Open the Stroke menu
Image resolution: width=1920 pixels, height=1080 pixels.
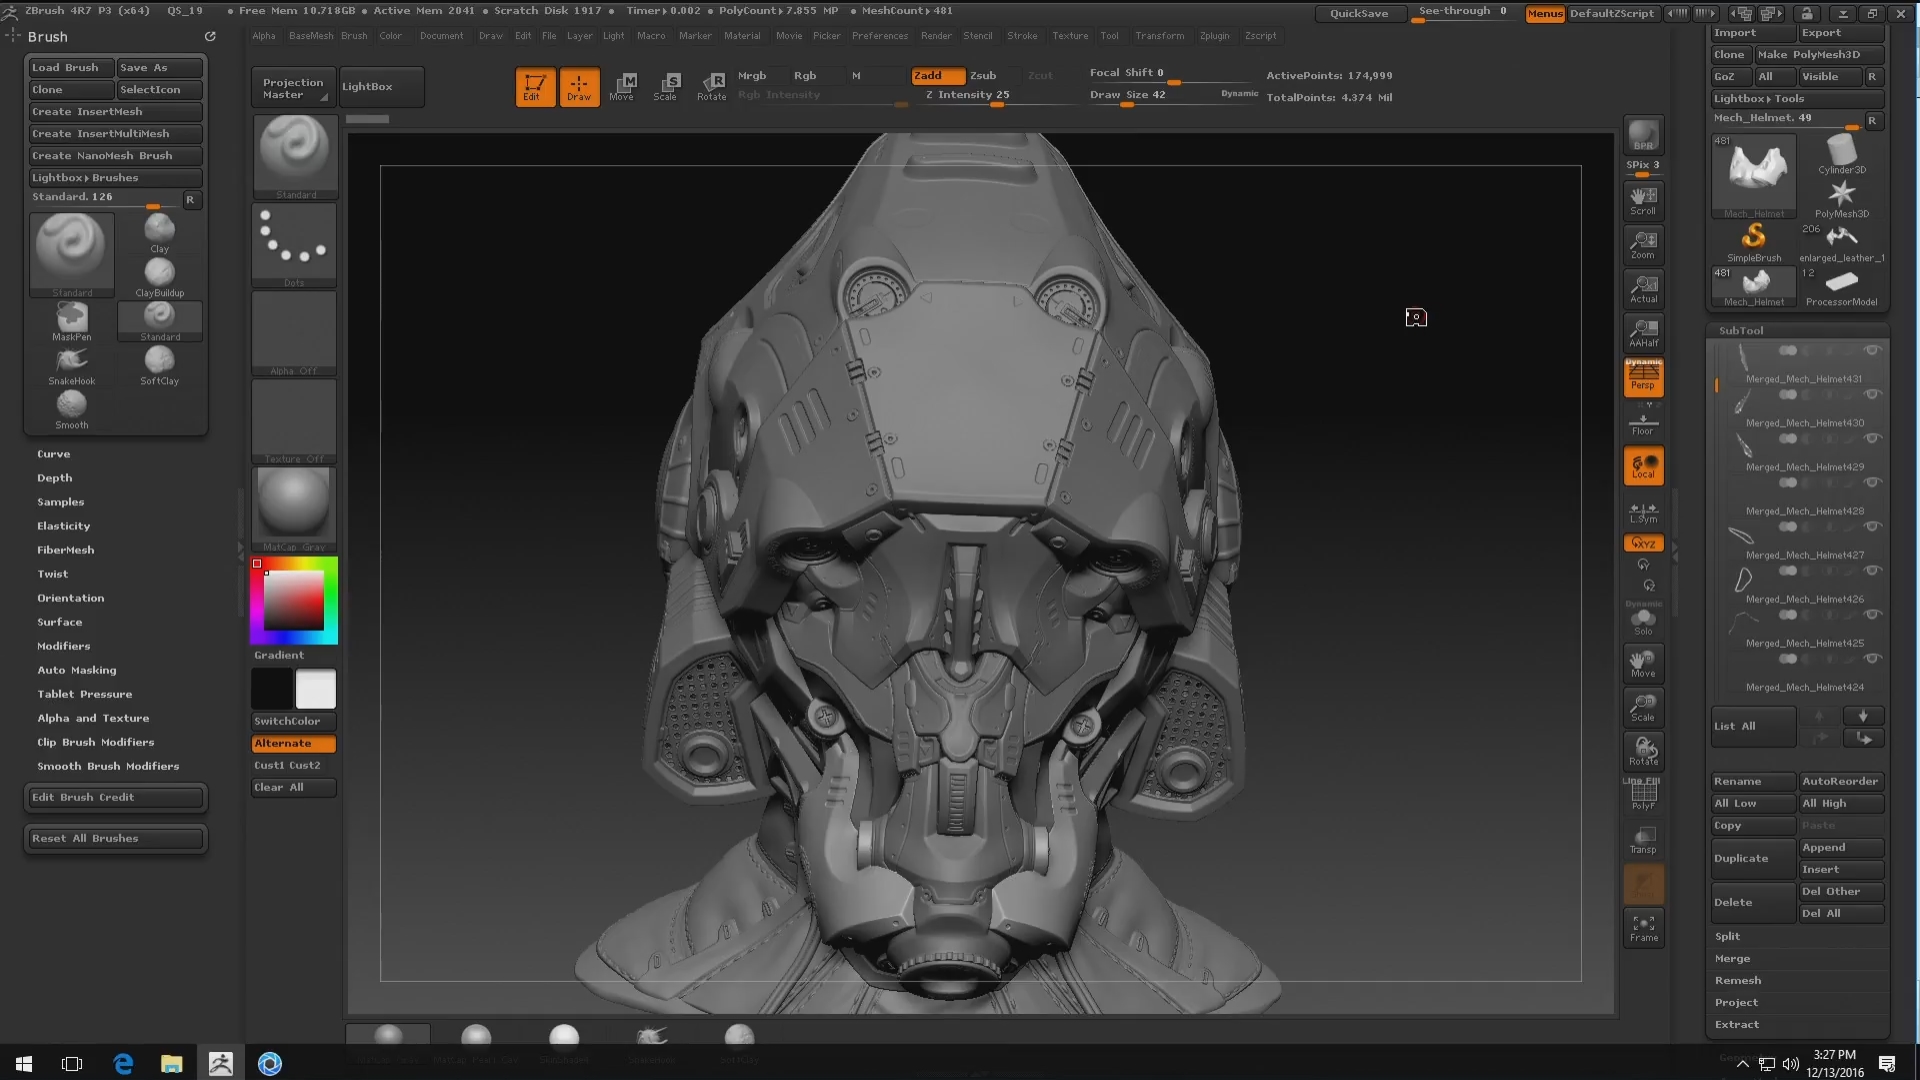point(1021,35)
